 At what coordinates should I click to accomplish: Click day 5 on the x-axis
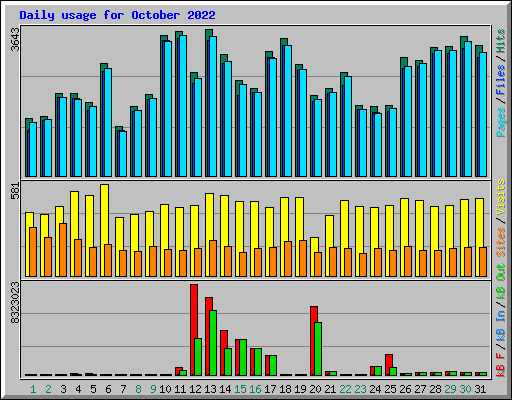pos(93,389)
